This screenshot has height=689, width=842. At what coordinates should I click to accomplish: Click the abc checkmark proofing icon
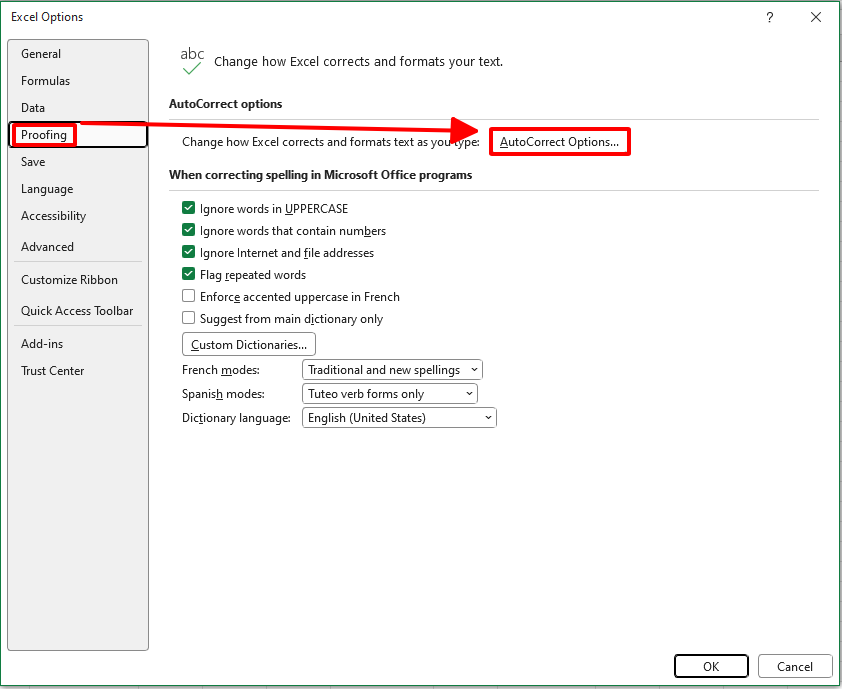pos(192,61)
